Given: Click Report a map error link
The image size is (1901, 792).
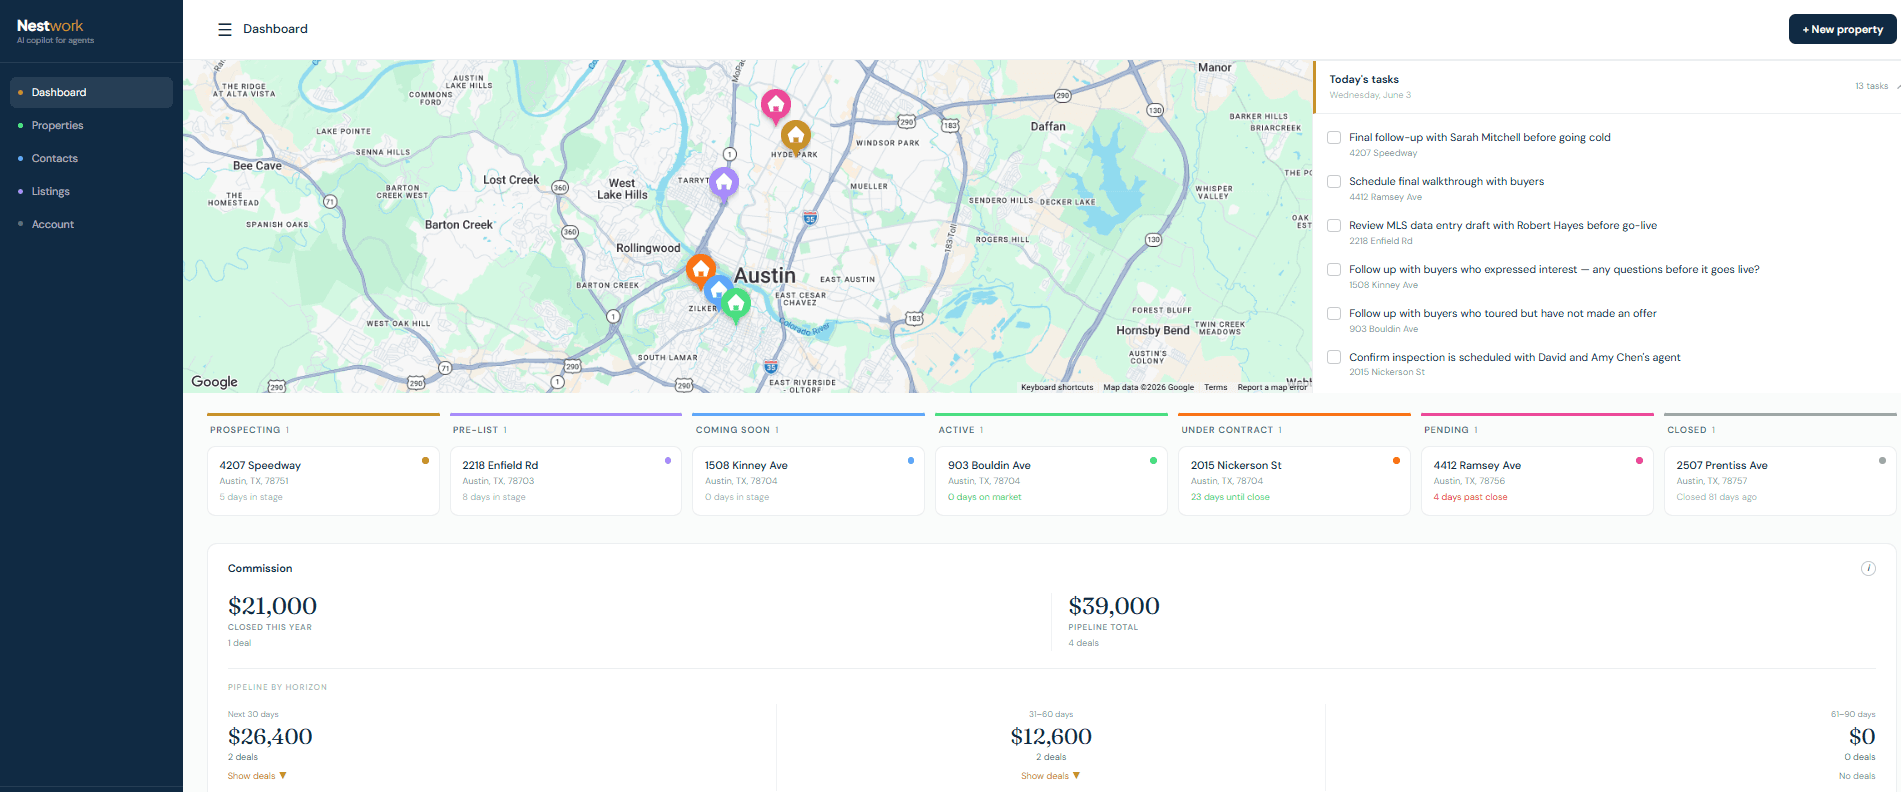Looking at the screenshot, I should click(x=1272, y=387).
